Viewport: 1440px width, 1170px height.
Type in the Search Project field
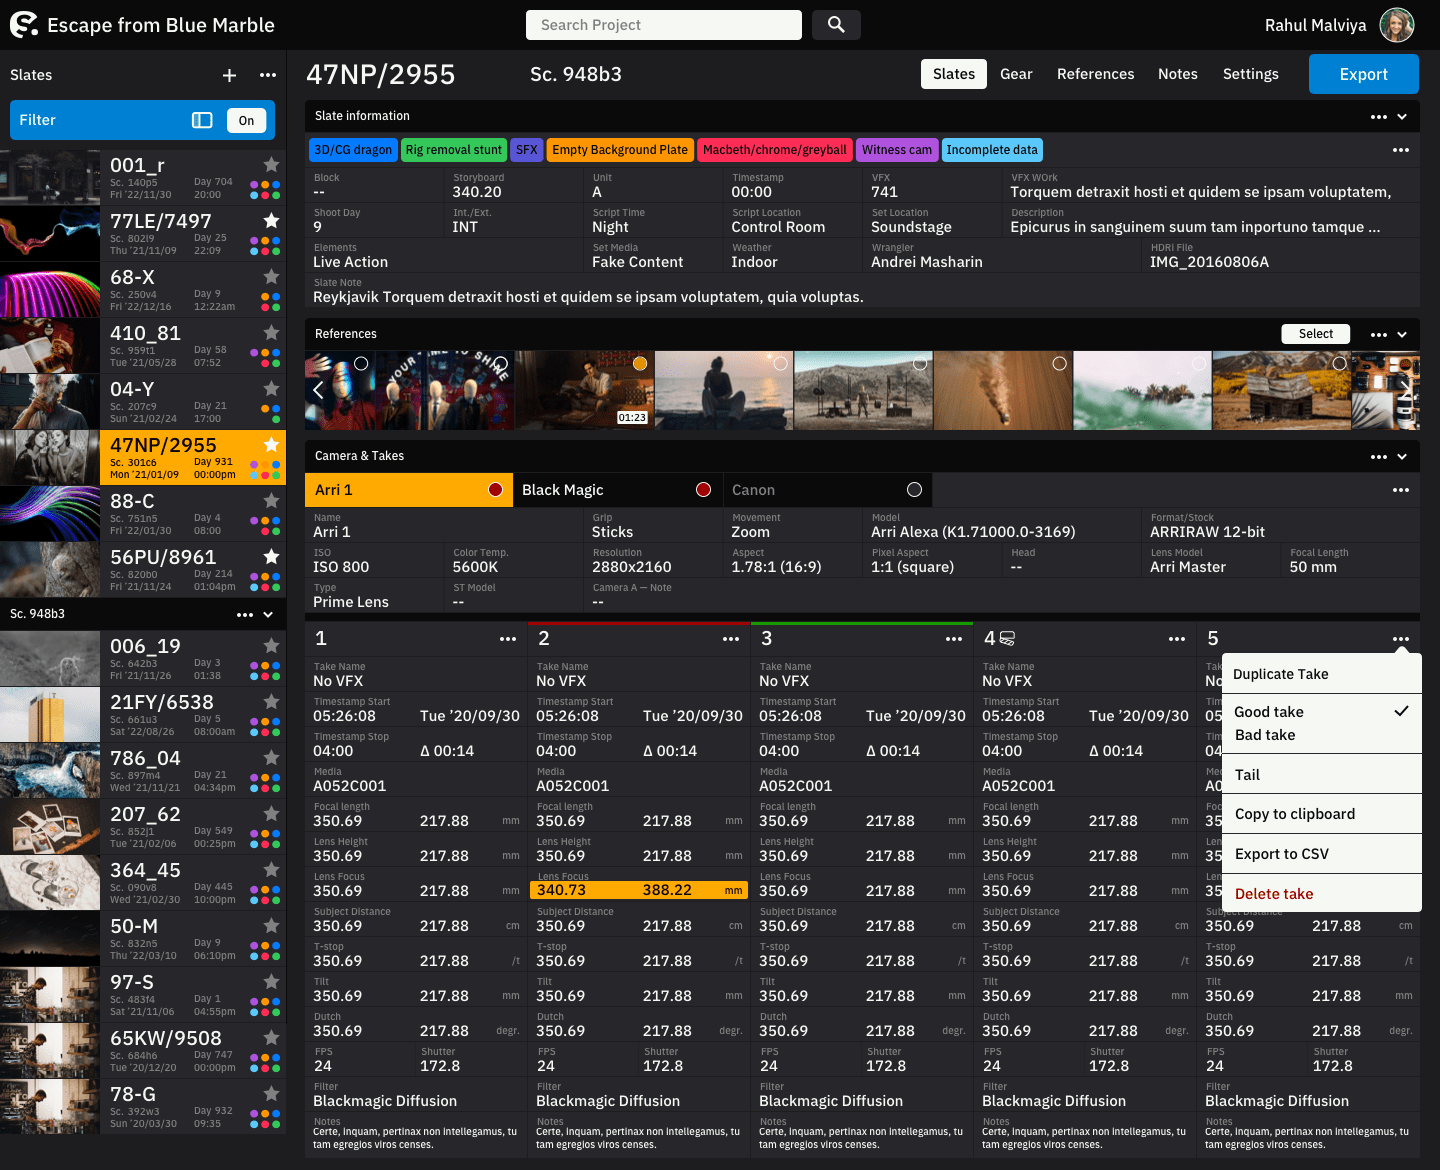tap(663, 25)
